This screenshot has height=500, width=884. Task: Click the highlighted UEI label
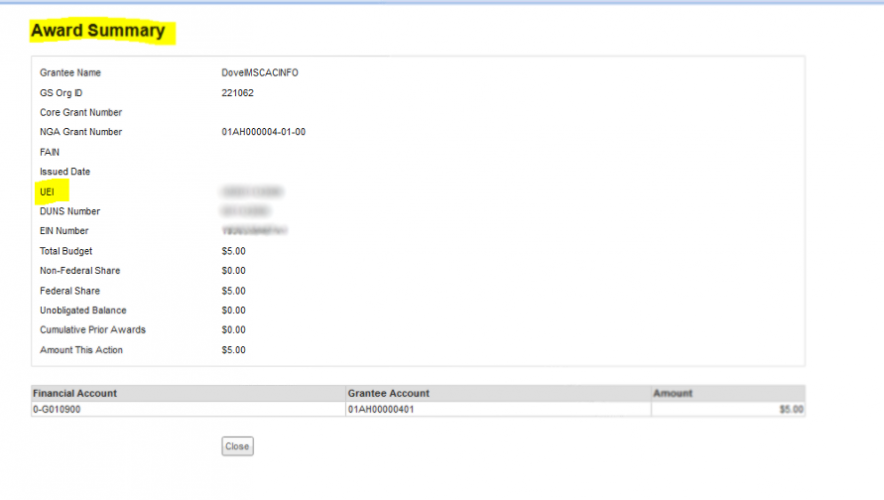pyautogui.click(x=47, y=191)
